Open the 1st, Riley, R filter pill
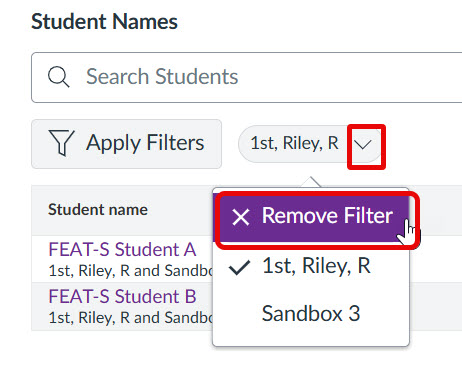The height and width of the screenshot is (379, 462). pos(310,144)
